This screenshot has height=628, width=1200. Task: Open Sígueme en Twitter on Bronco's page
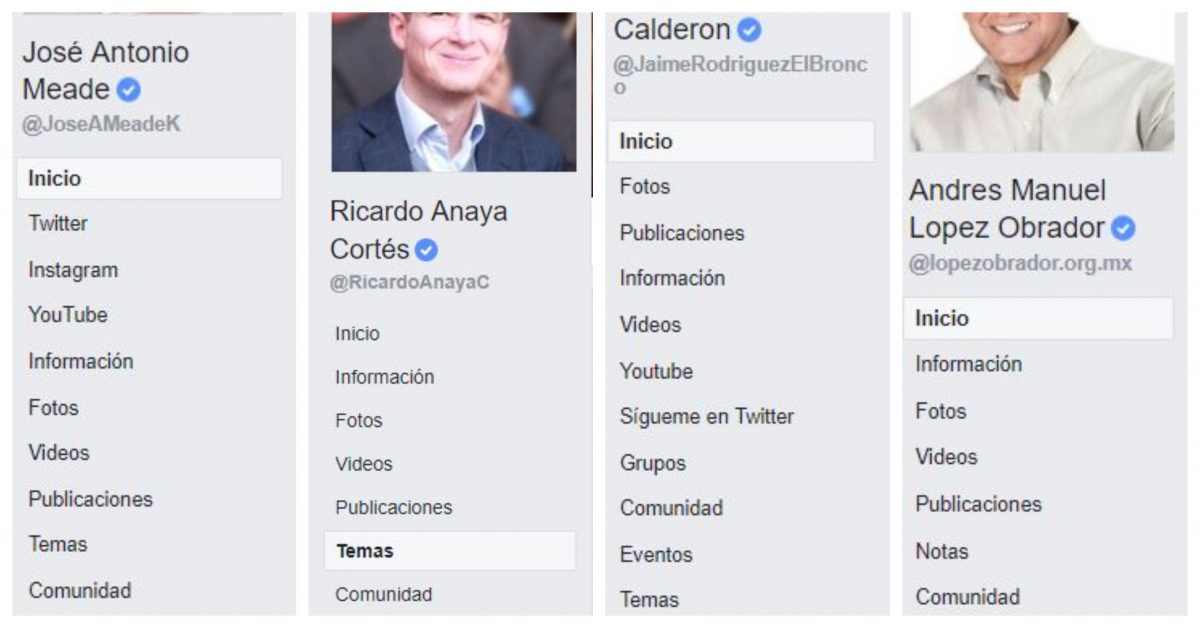(x=707, y=417)
